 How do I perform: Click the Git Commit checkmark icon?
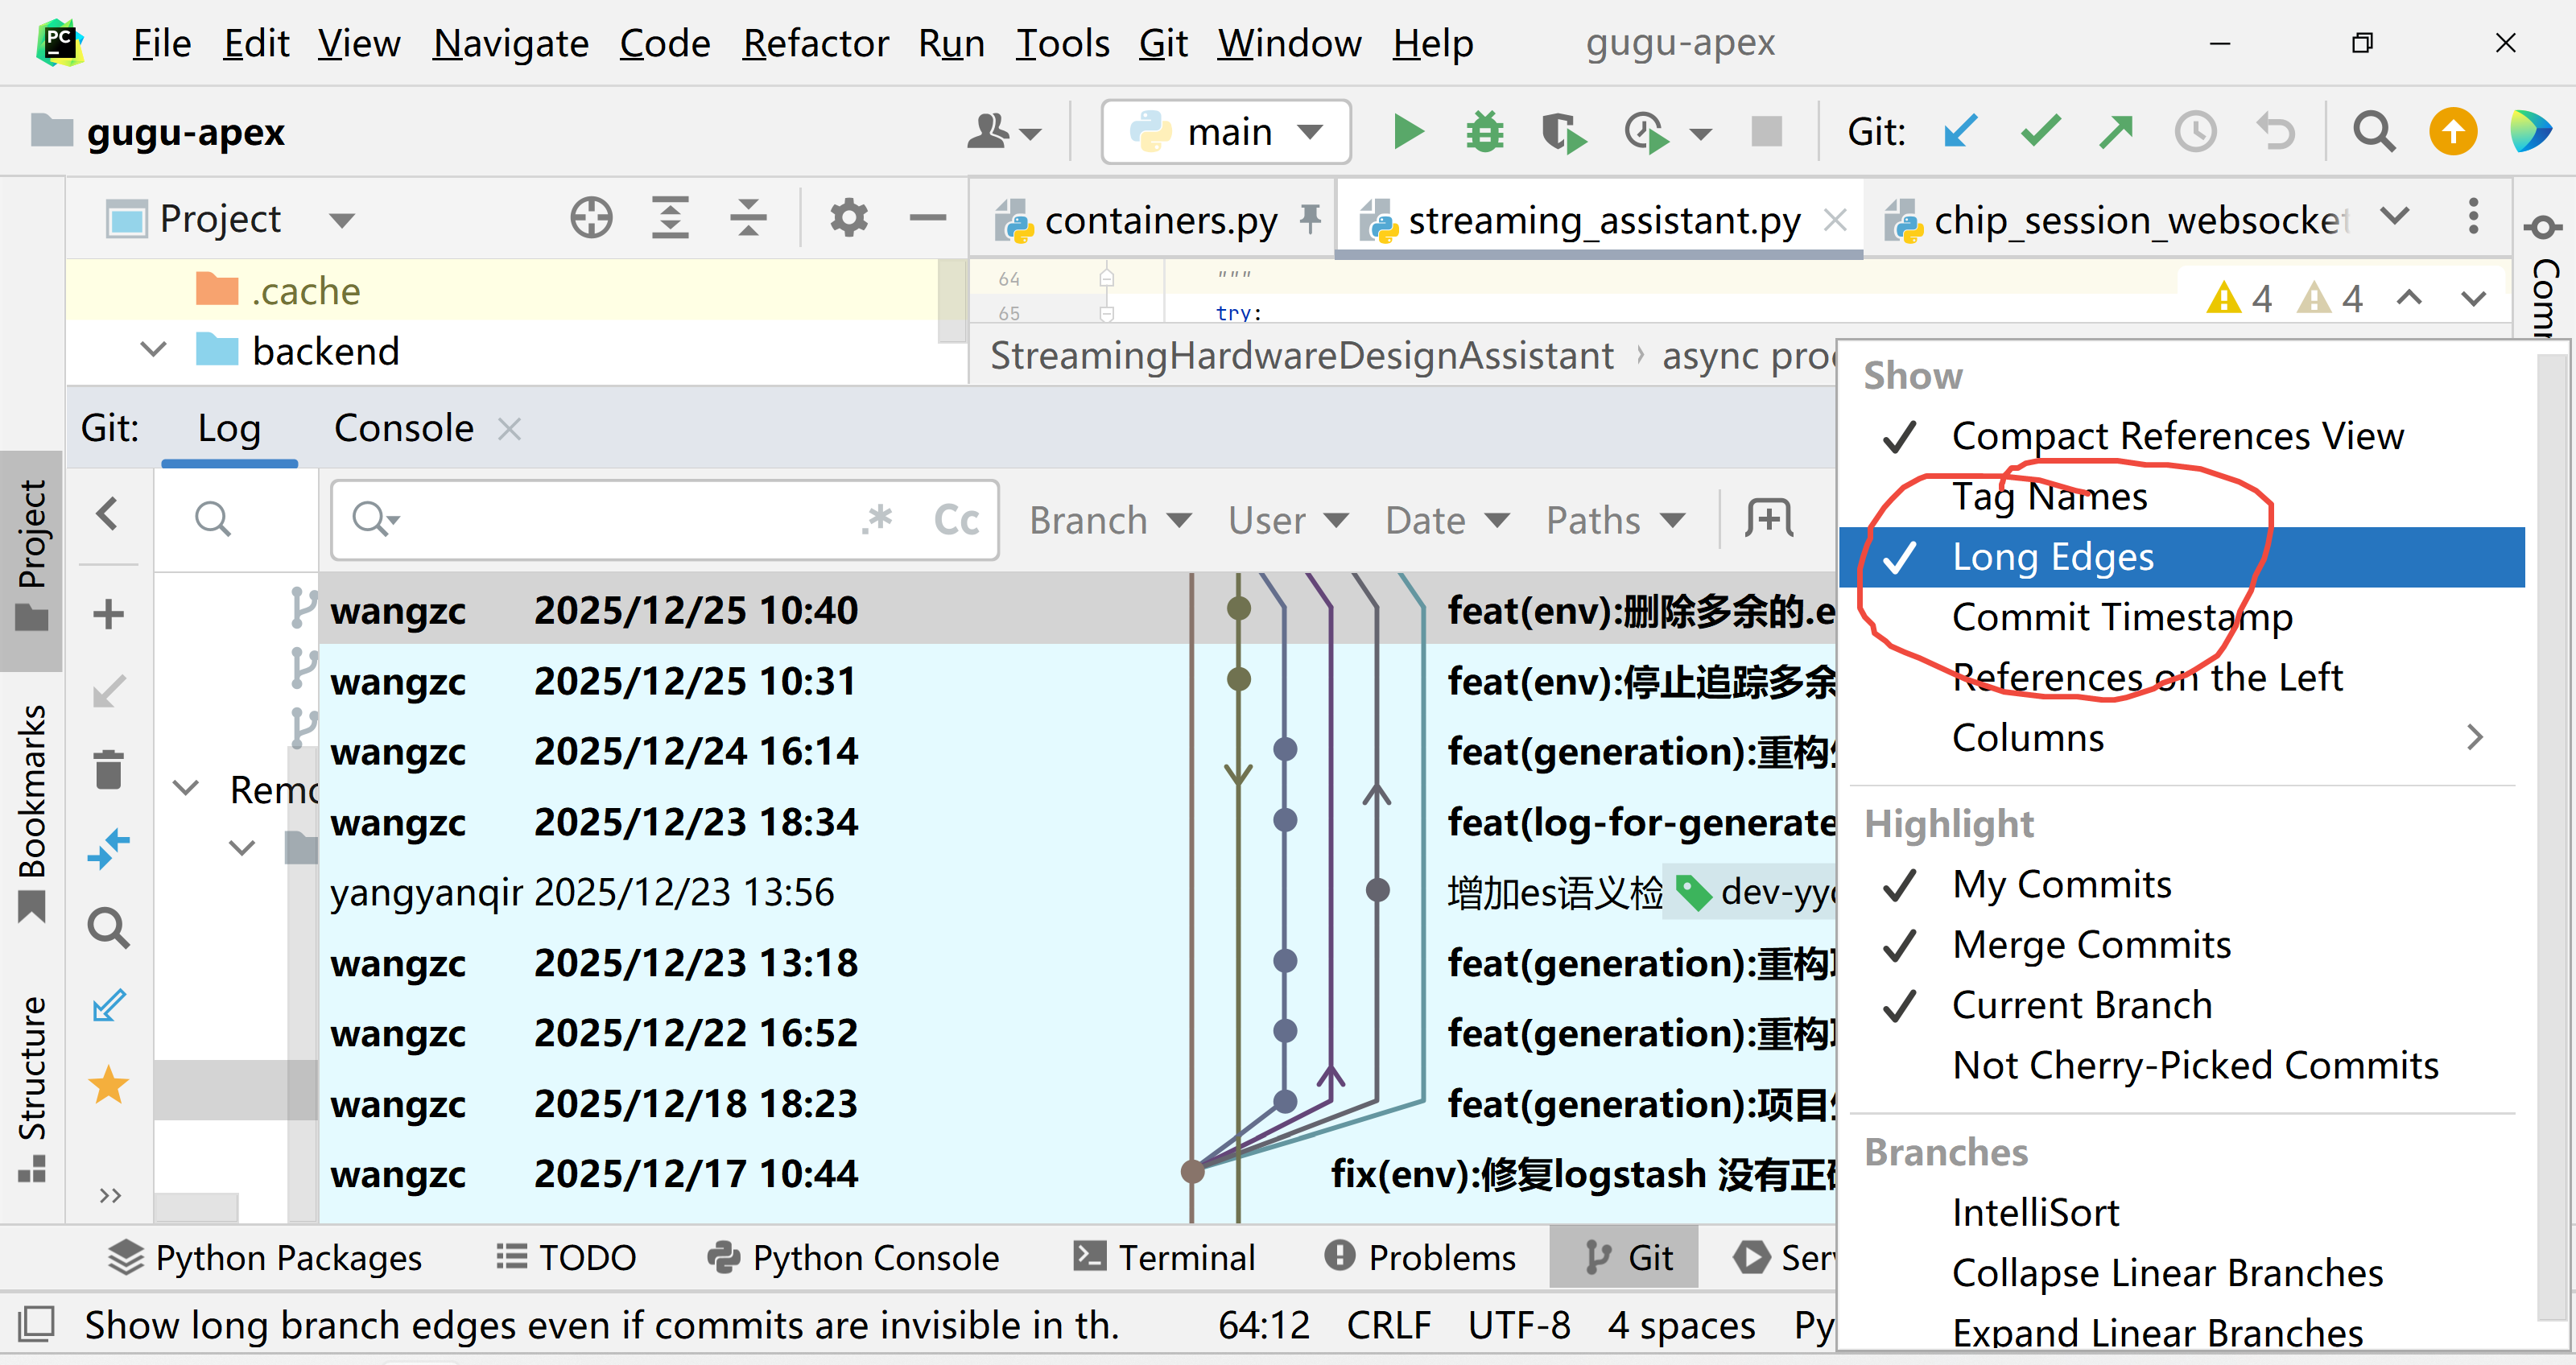[2040, 132]
